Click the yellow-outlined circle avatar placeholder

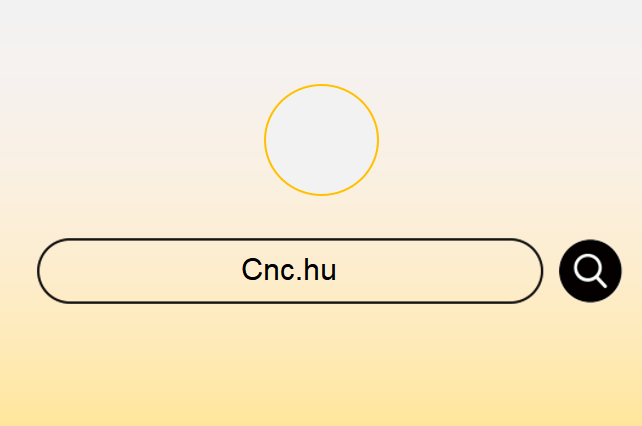[321, 140]
